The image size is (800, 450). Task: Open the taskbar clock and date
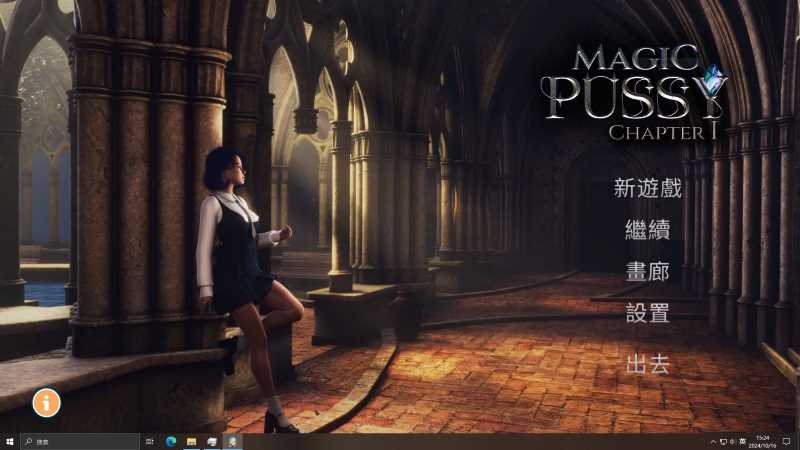click(762, 442)
